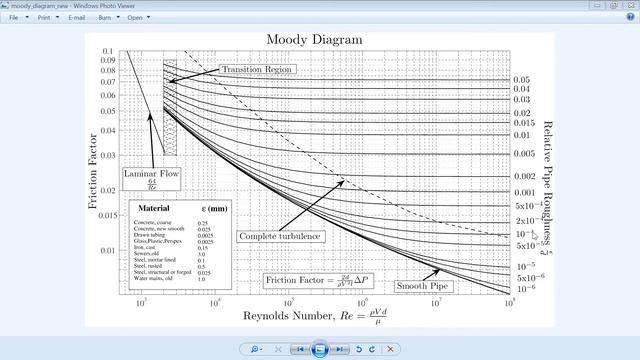Click the Transition Region label
The image size is (640, 360).
(x=257, y=69)
